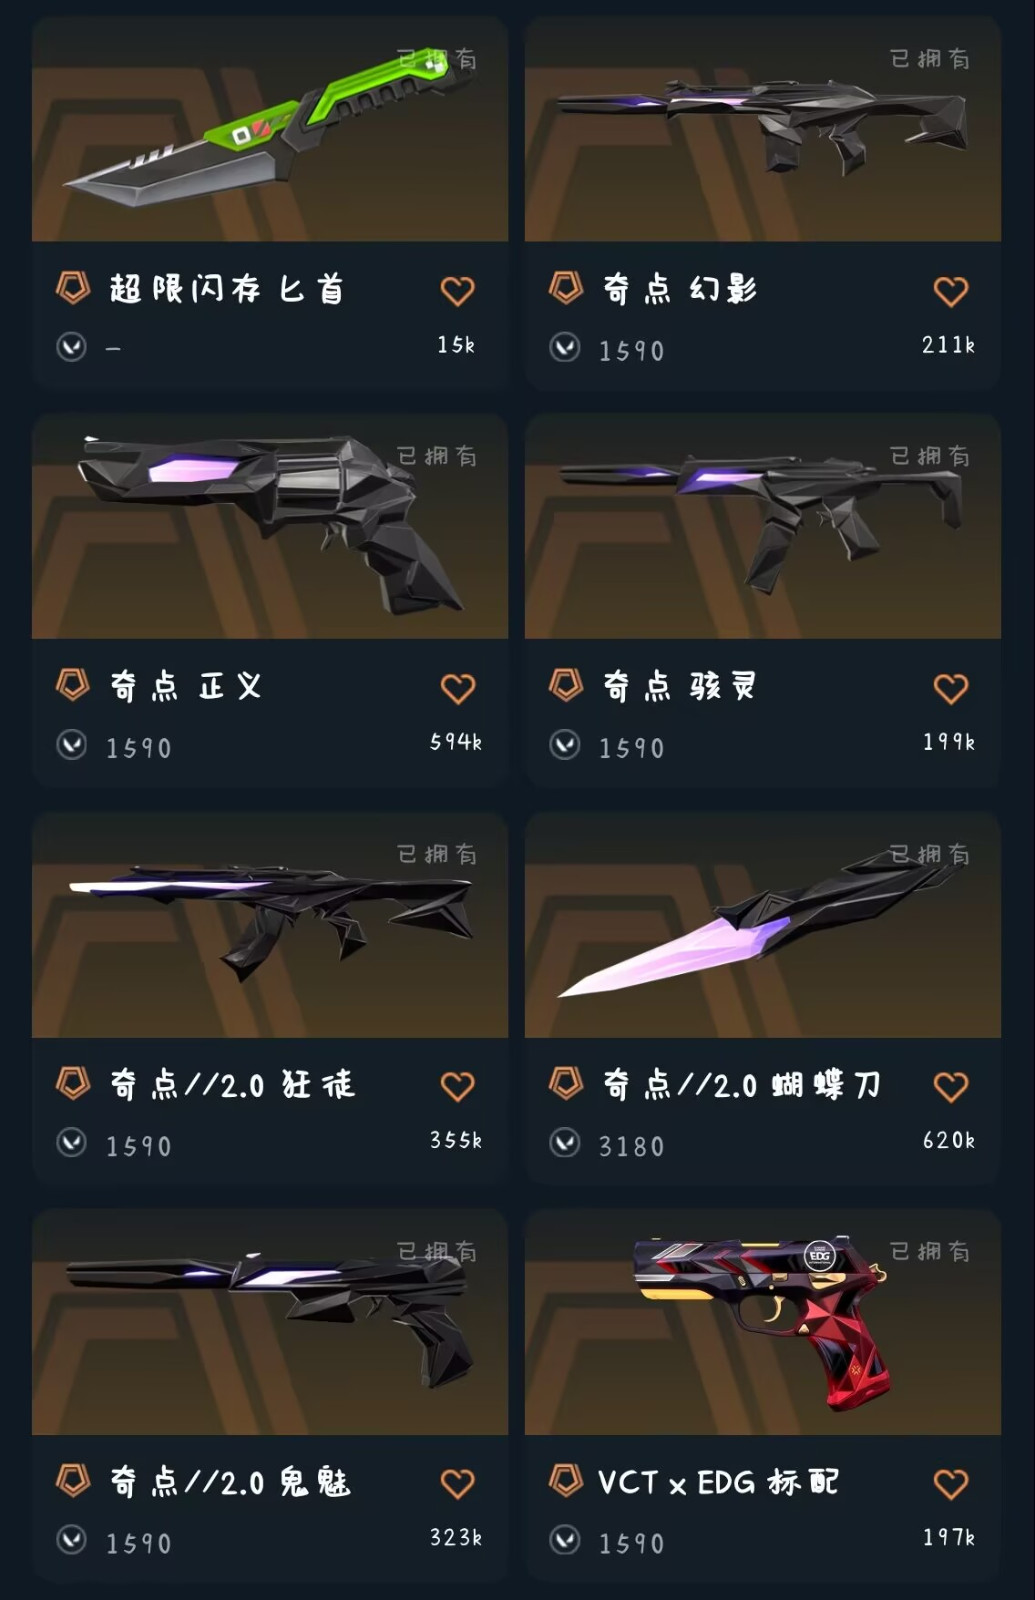The image size is (1035, 1600).
Task: Click tier badge icon beside 奇点 幻影
Action: (x=566, y=288)
